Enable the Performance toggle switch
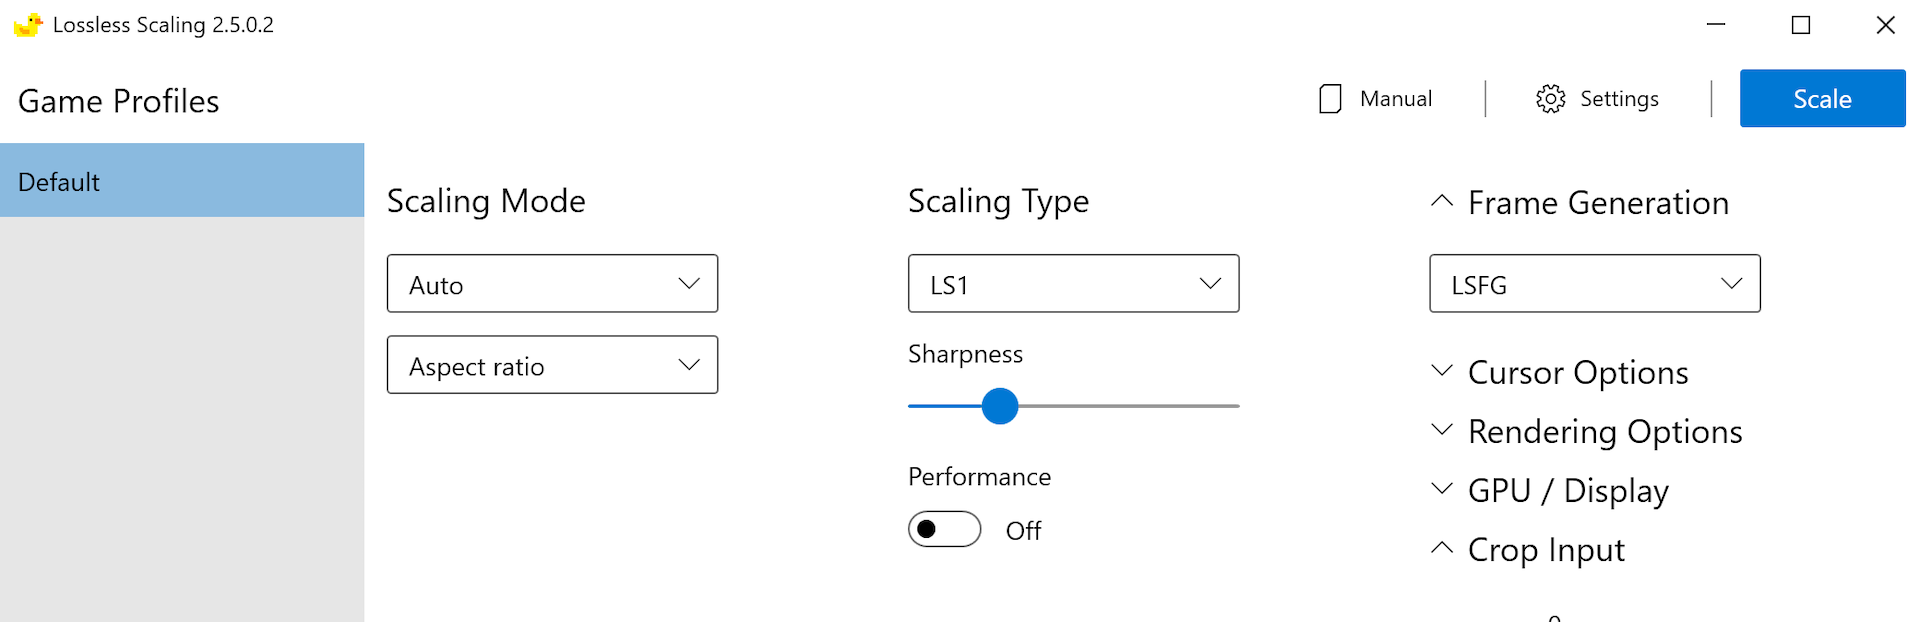 (944, 529)
